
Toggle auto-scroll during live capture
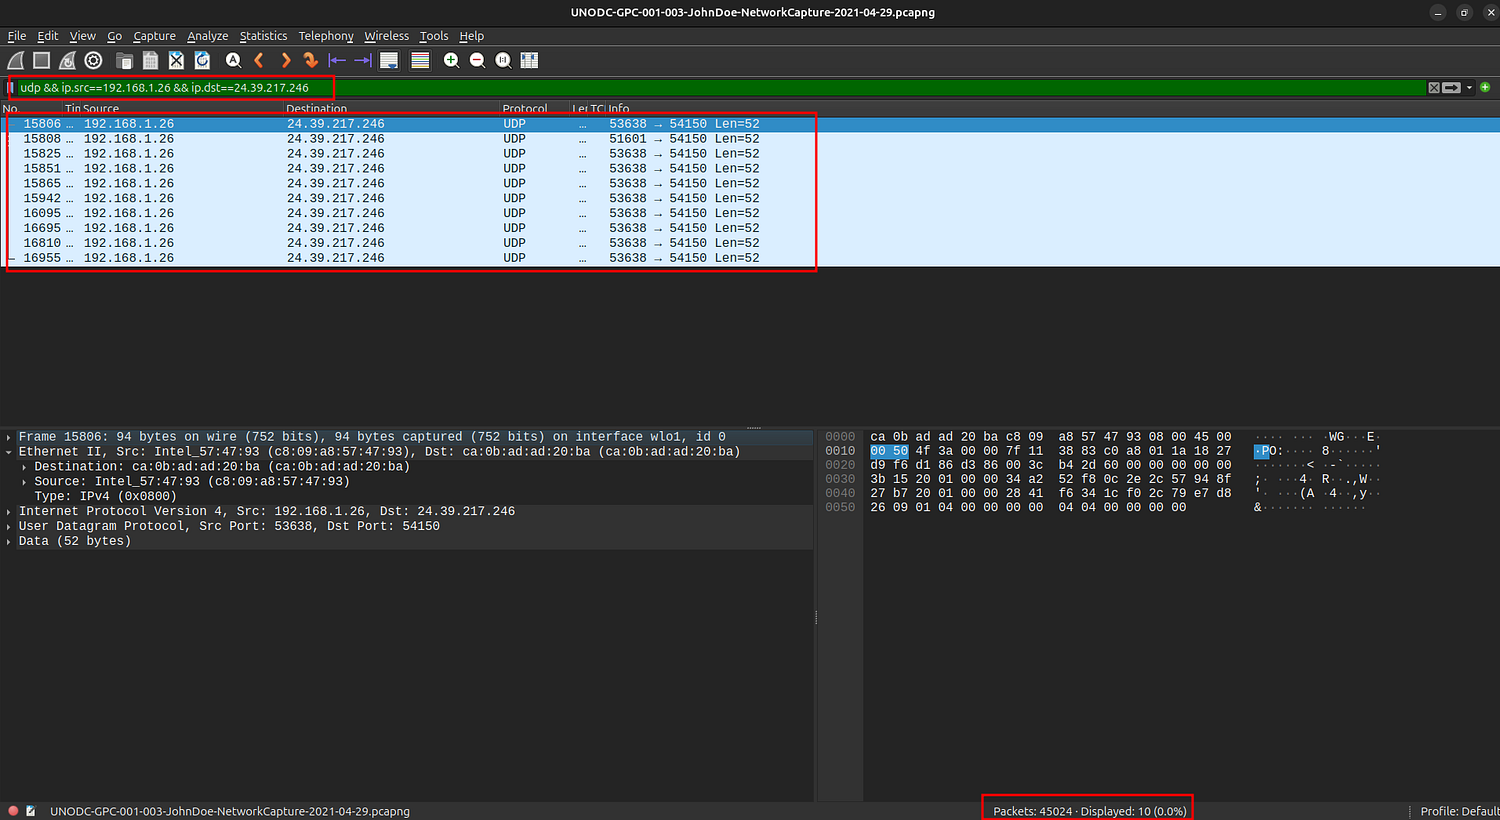tap(389, 61)
